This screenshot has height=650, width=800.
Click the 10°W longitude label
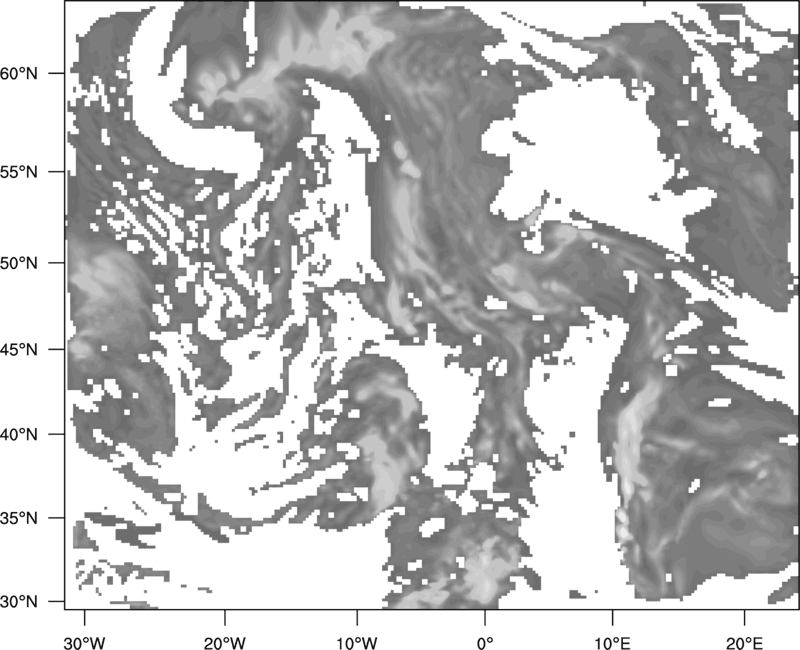[x=357, y=643]
